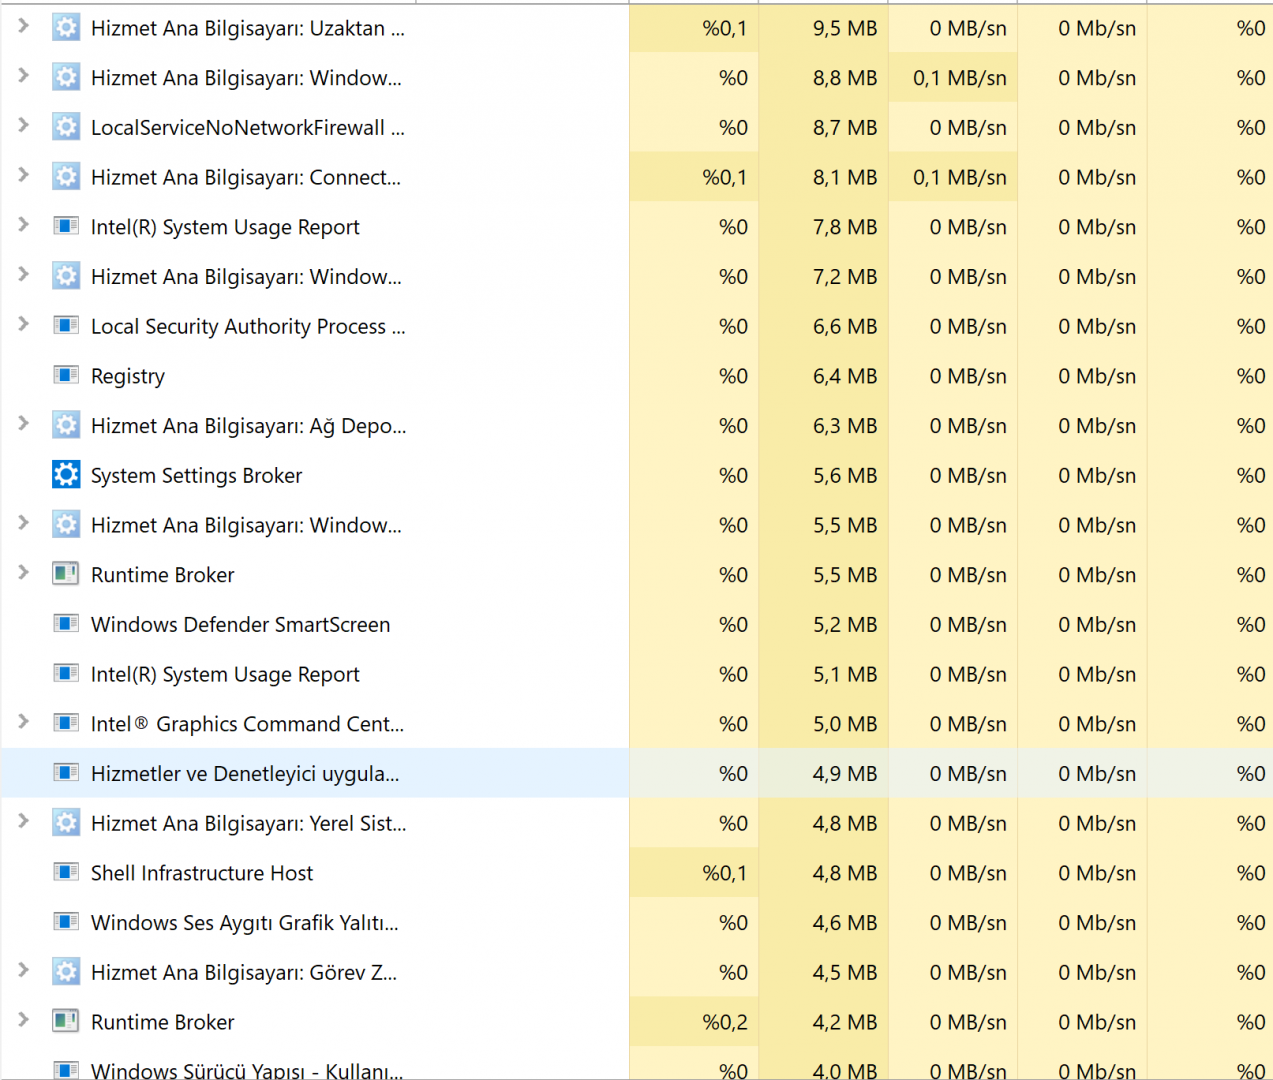Click the blue System Settings Broker gear icon

(x=66, y=474)
